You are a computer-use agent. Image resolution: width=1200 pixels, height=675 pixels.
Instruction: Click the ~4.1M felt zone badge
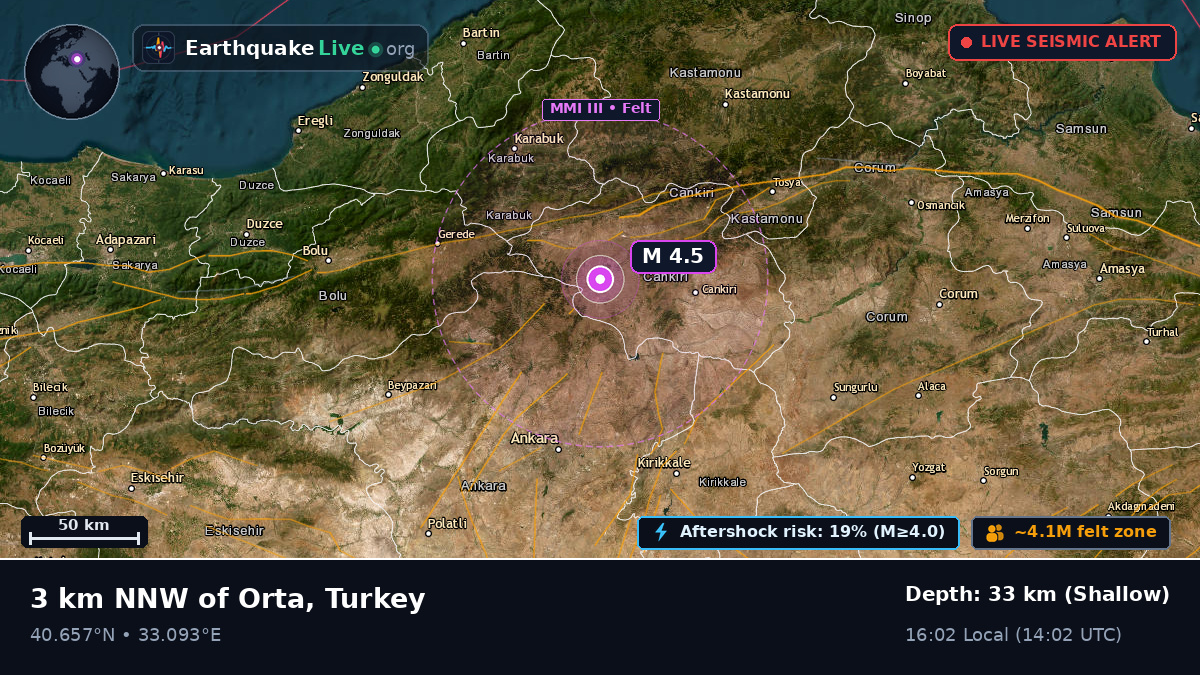click(x=1071, y=532)
